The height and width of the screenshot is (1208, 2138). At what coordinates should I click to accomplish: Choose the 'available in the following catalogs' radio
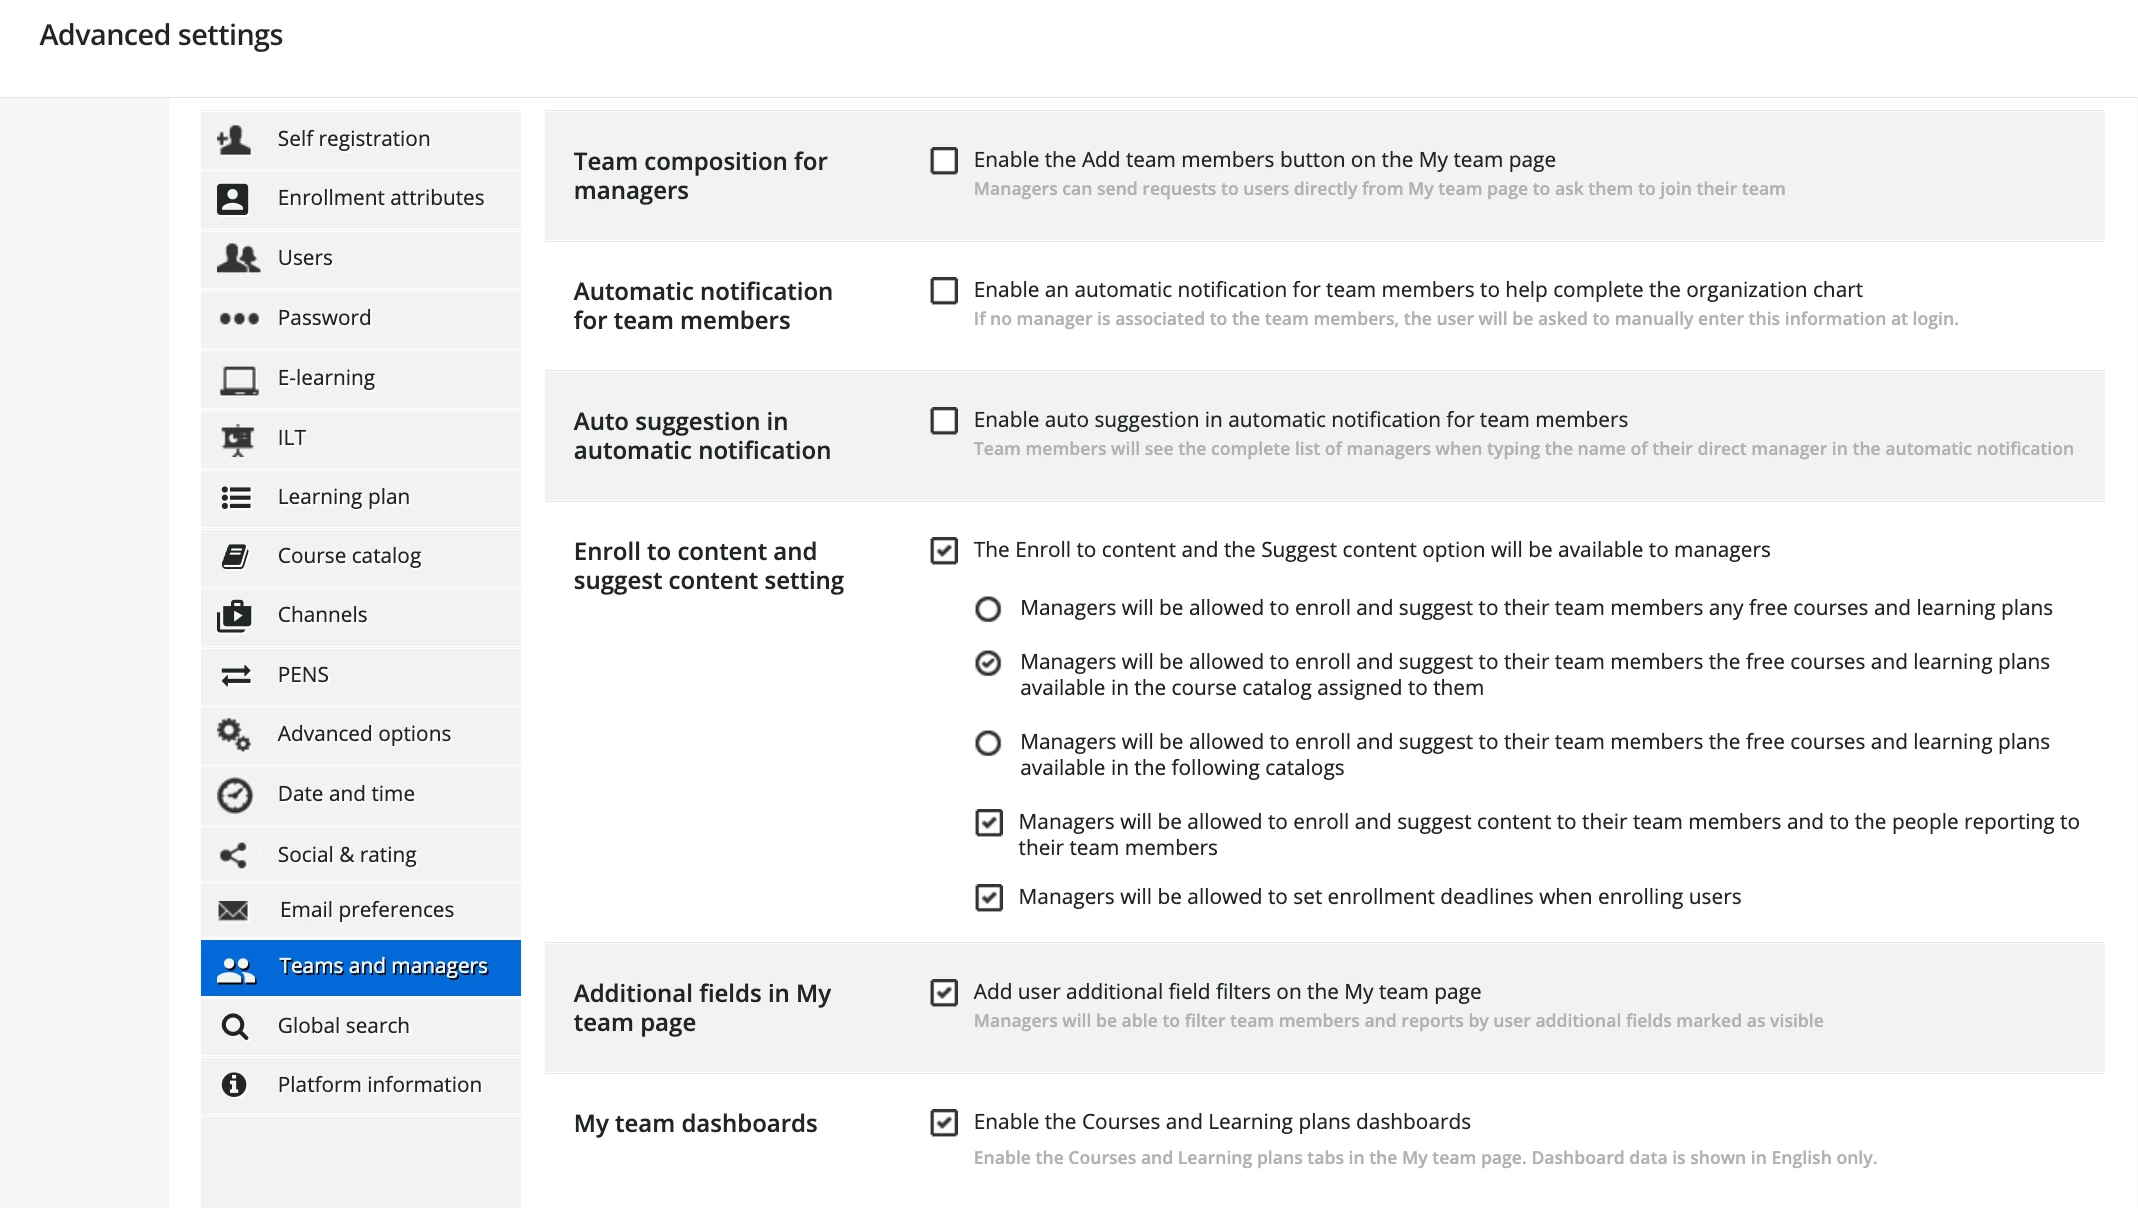[x=988, y=743]
